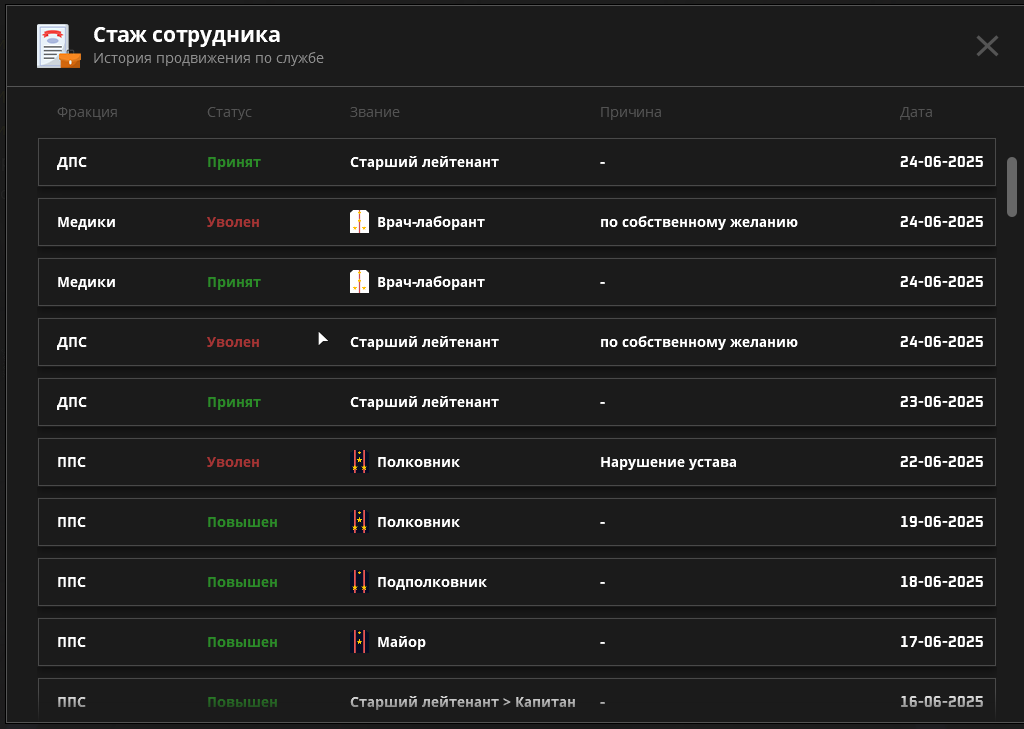Close the Стаж сотрудника window
1024x729 pixels.
(x=987, y=46)
